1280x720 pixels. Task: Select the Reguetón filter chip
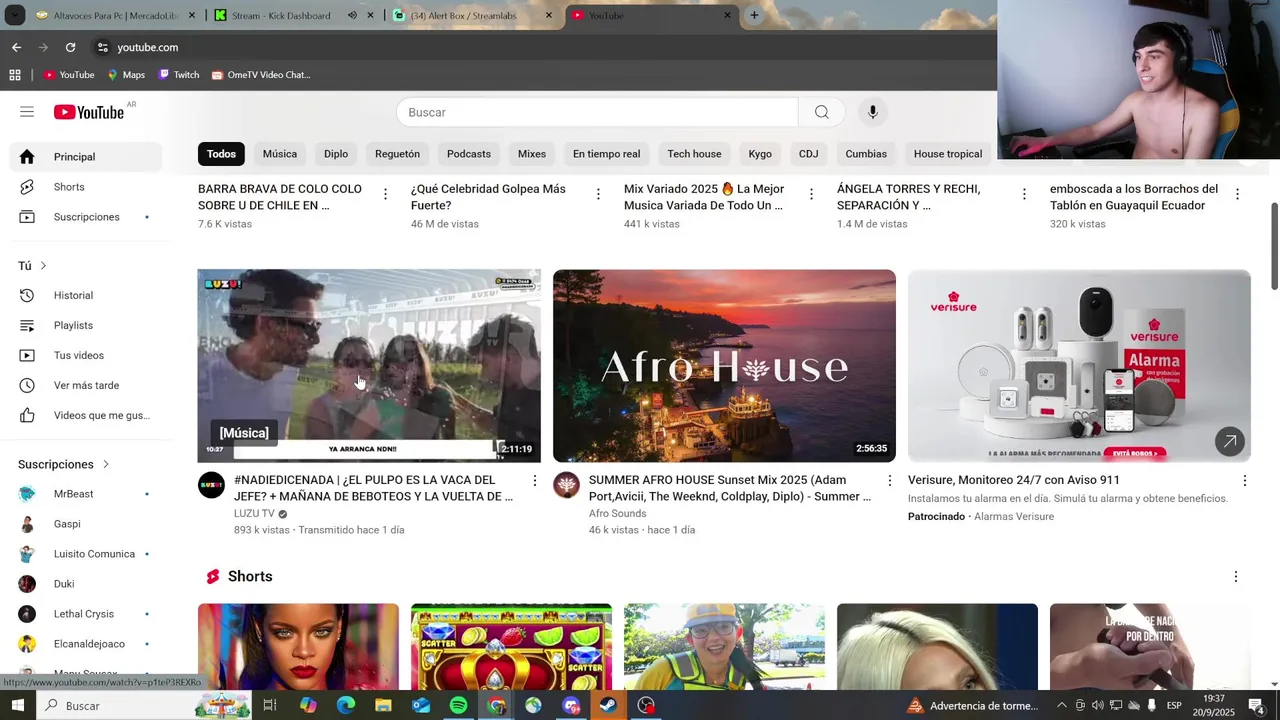point(397,154)
